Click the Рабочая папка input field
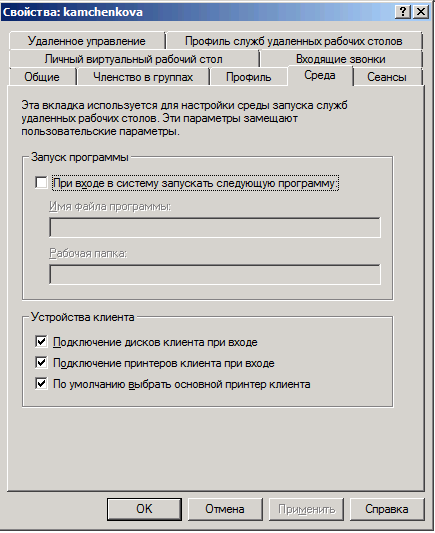 215,274
